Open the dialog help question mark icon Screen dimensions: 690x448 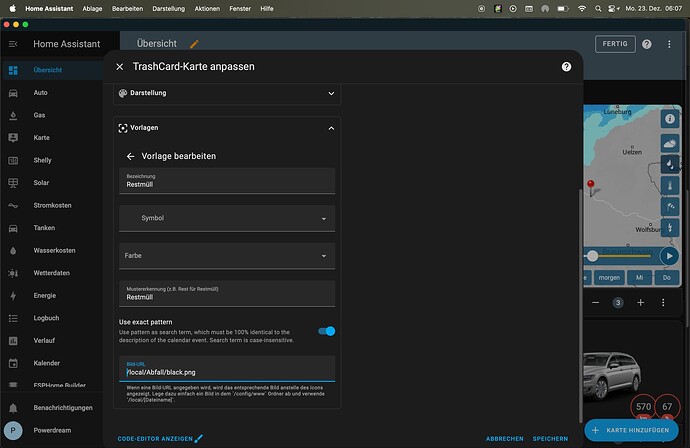[566, 66]
